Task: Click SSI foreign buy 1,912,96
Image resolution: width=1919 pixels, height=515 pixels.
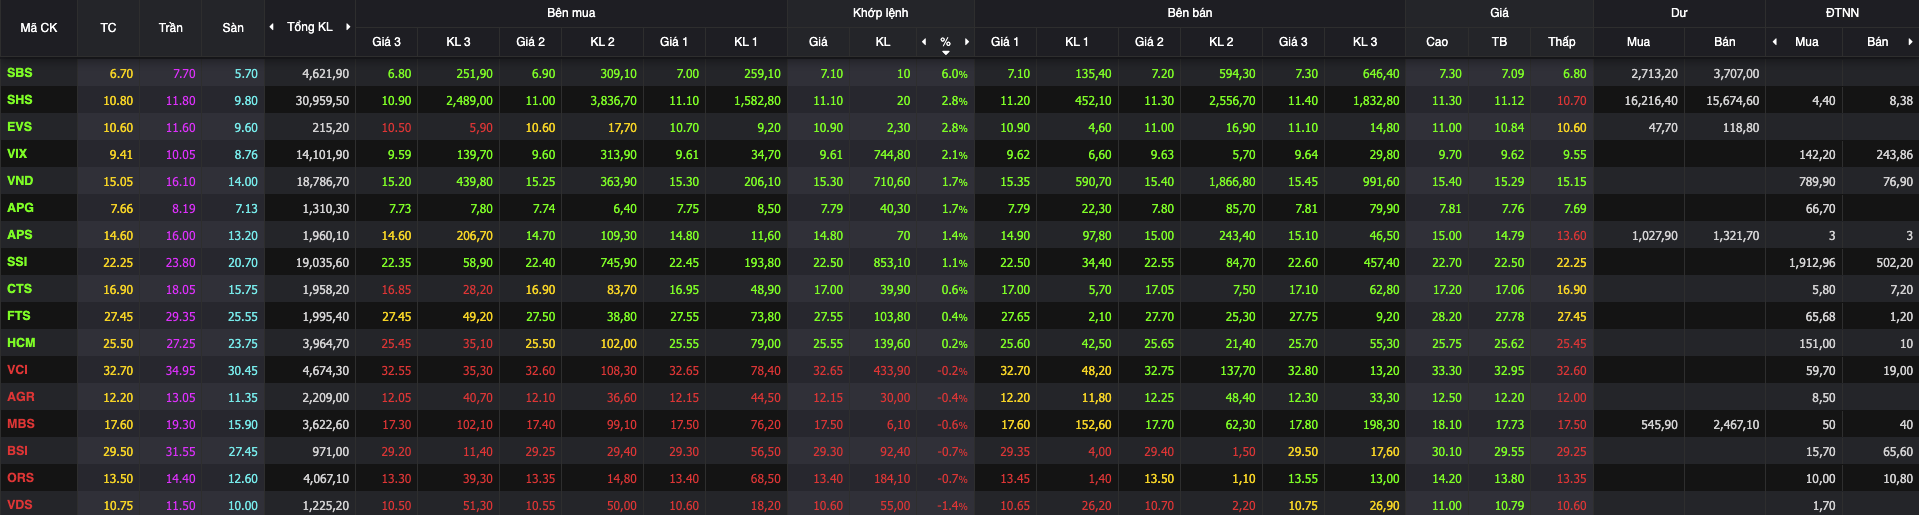Action: pos(1812,263)
